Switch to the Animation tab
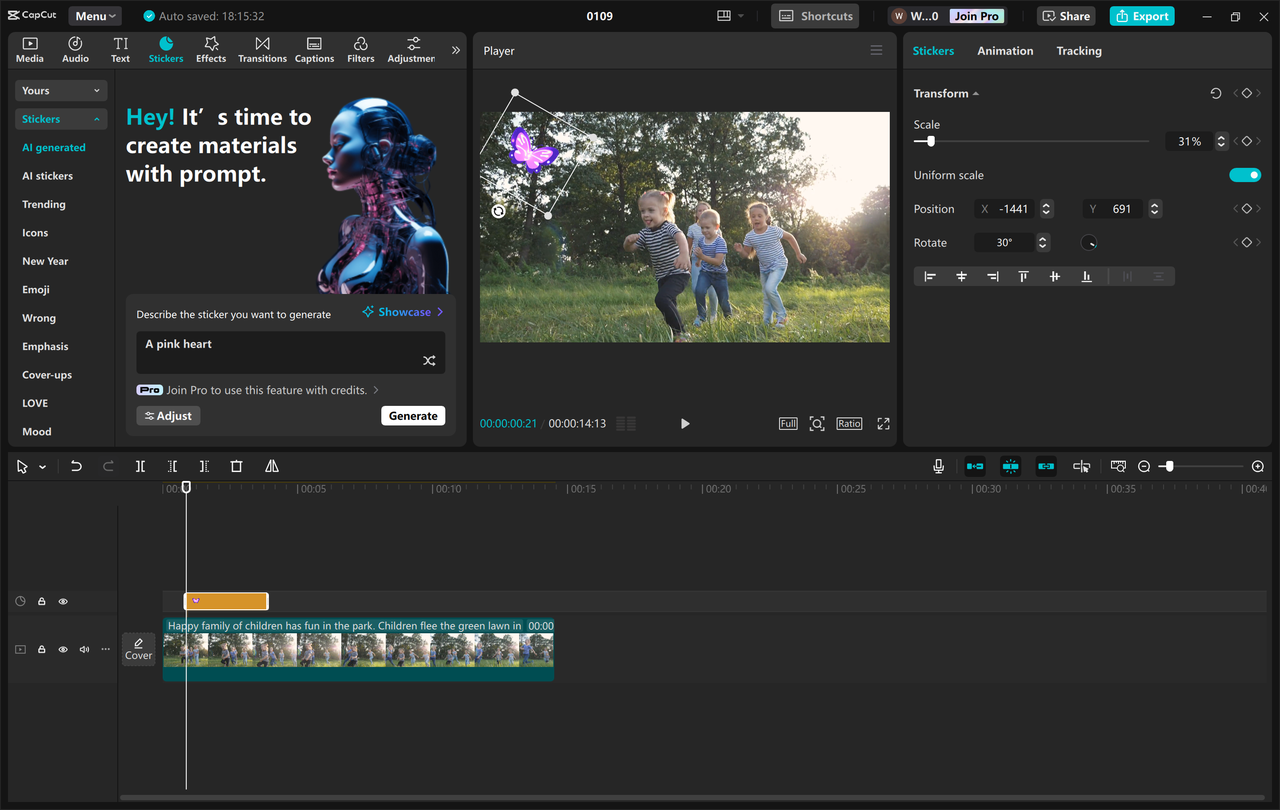 [x=1004, y=50]
